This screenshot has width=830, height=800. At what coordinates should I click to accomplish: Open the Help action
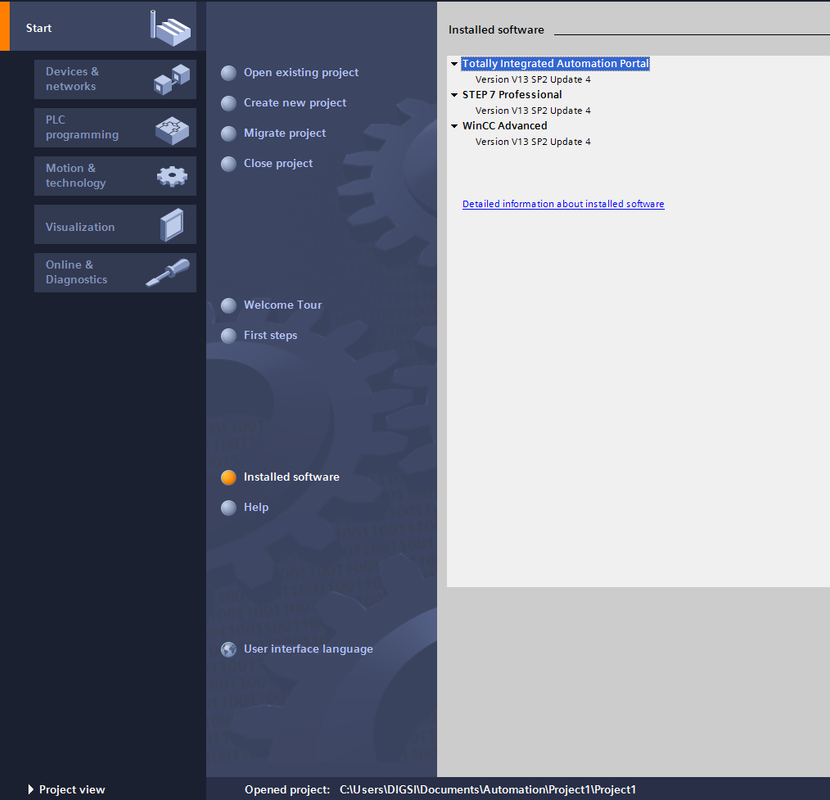(256, 507)
